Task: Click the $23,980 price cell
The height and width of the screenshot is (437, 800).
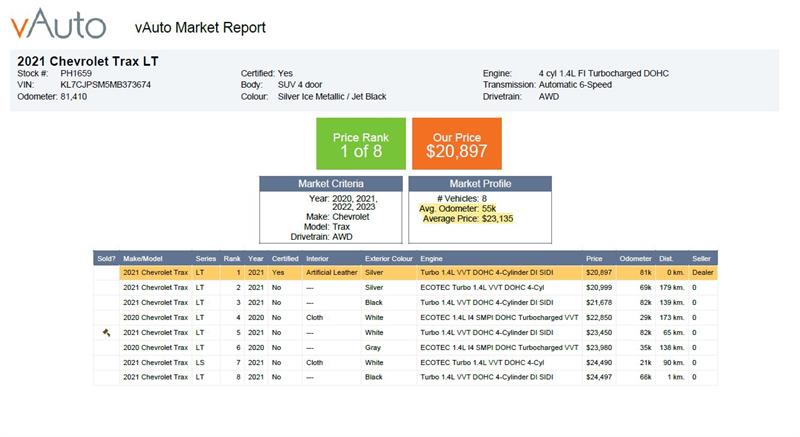Action: coord(599,347)
